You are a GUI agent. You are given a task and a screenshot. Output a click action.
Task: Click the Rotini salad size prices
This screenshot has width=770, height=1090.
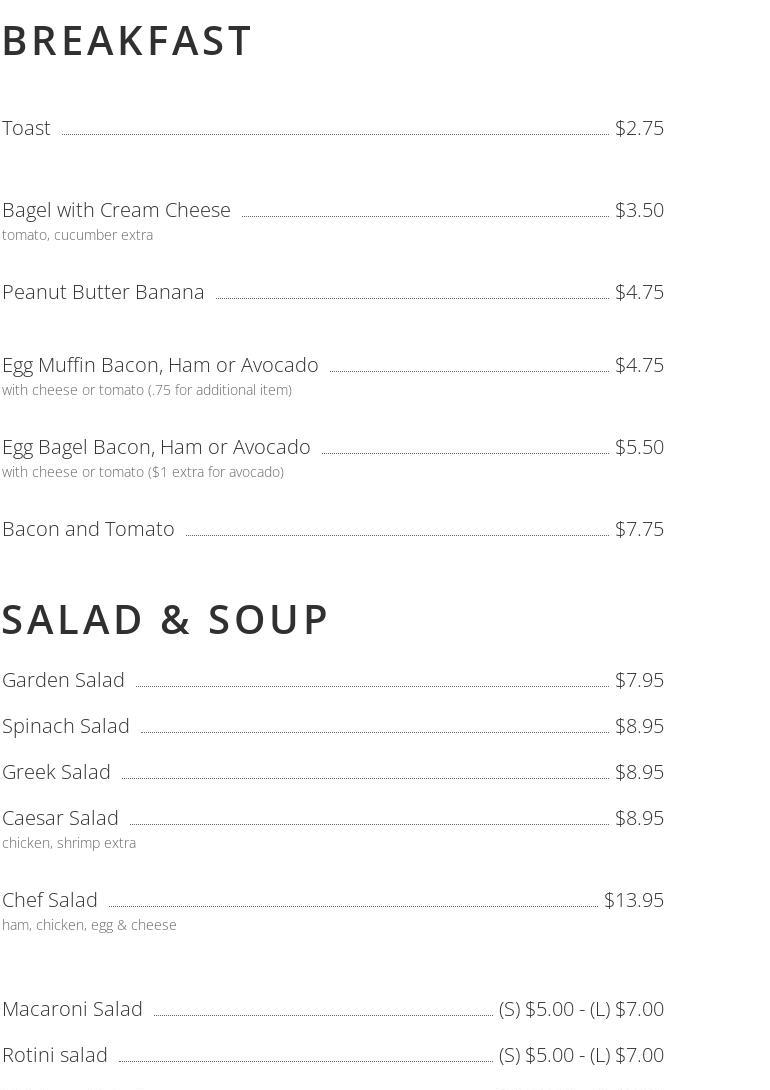581,1055
